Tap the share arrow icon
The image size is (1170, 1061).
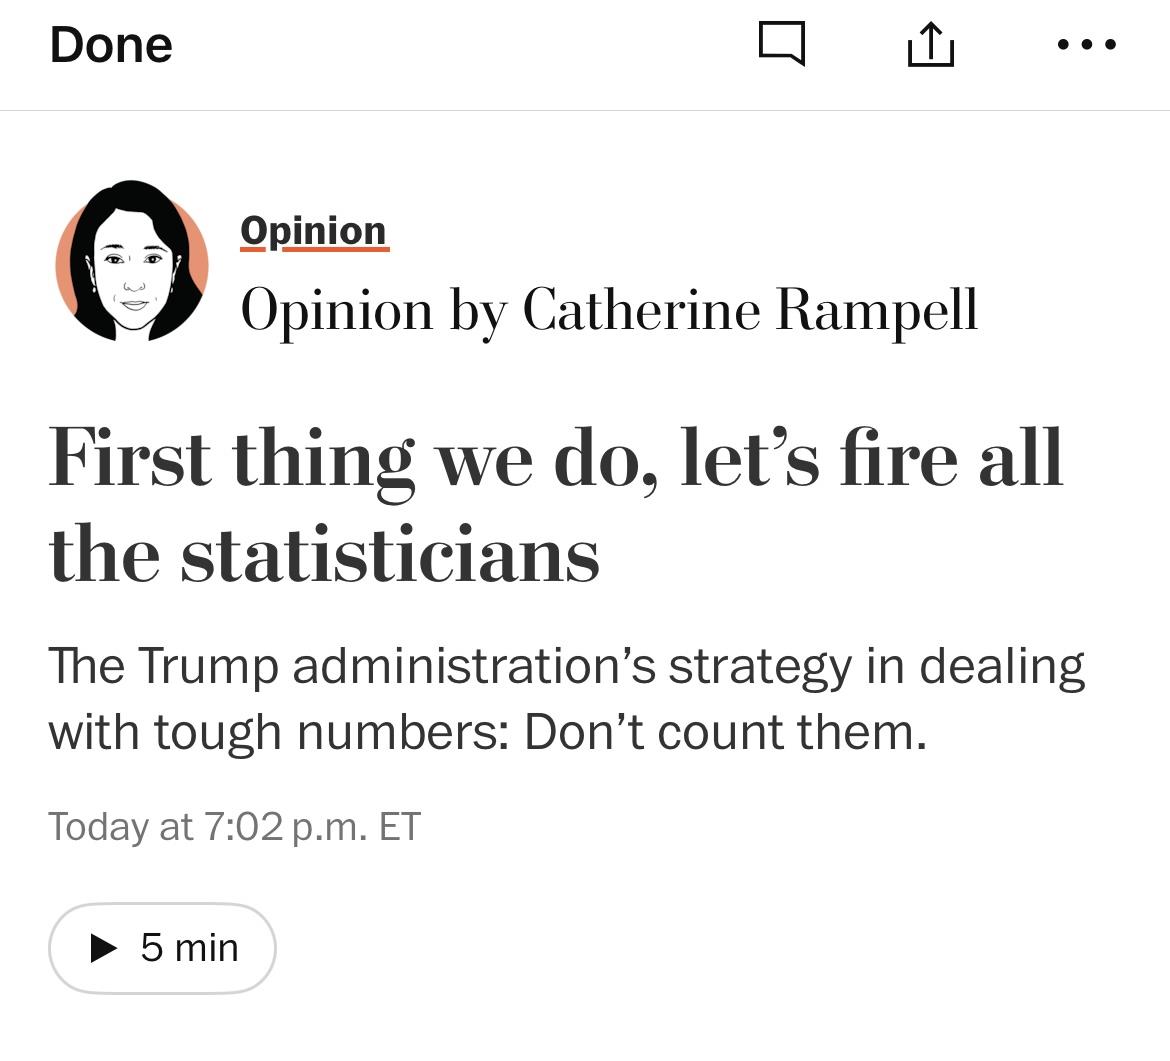930,44
